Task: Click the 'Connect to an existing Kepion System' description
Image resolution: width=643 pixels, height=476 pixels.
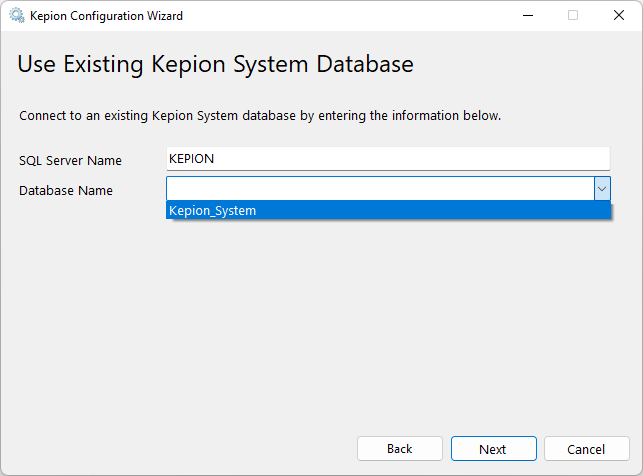Action: (260, 116)
